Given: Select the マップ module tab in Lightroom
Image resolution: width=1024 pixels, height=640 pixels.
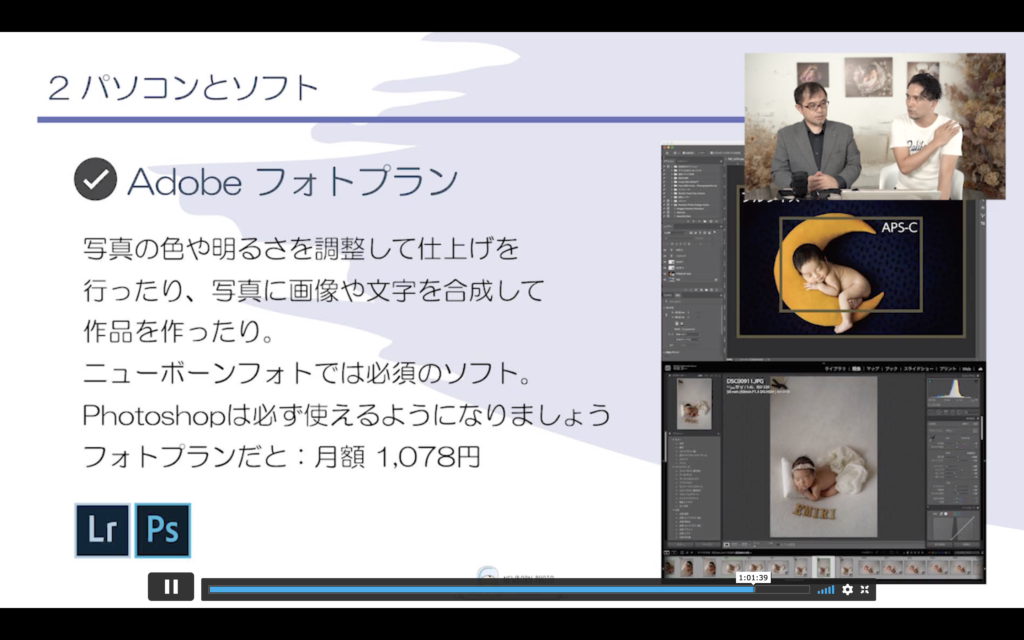Looking at the screenshot, I should click(x=873, y=369).
